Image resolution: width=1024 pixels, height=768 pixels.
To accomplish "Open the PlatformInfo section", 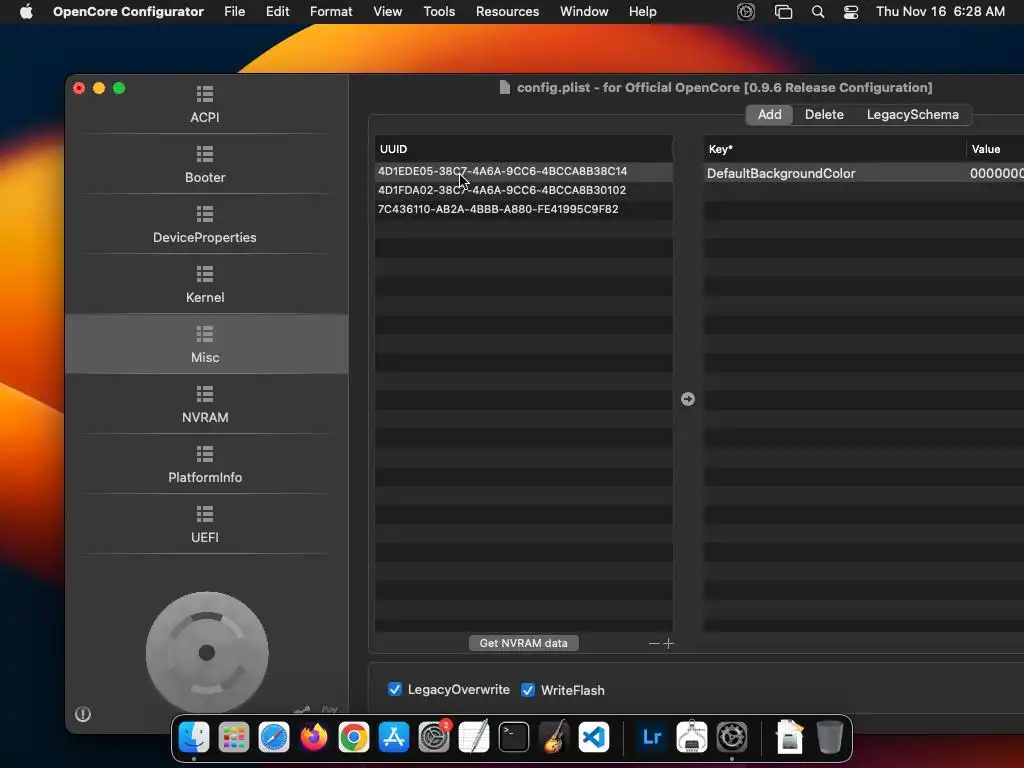I will tap(205, 464).
